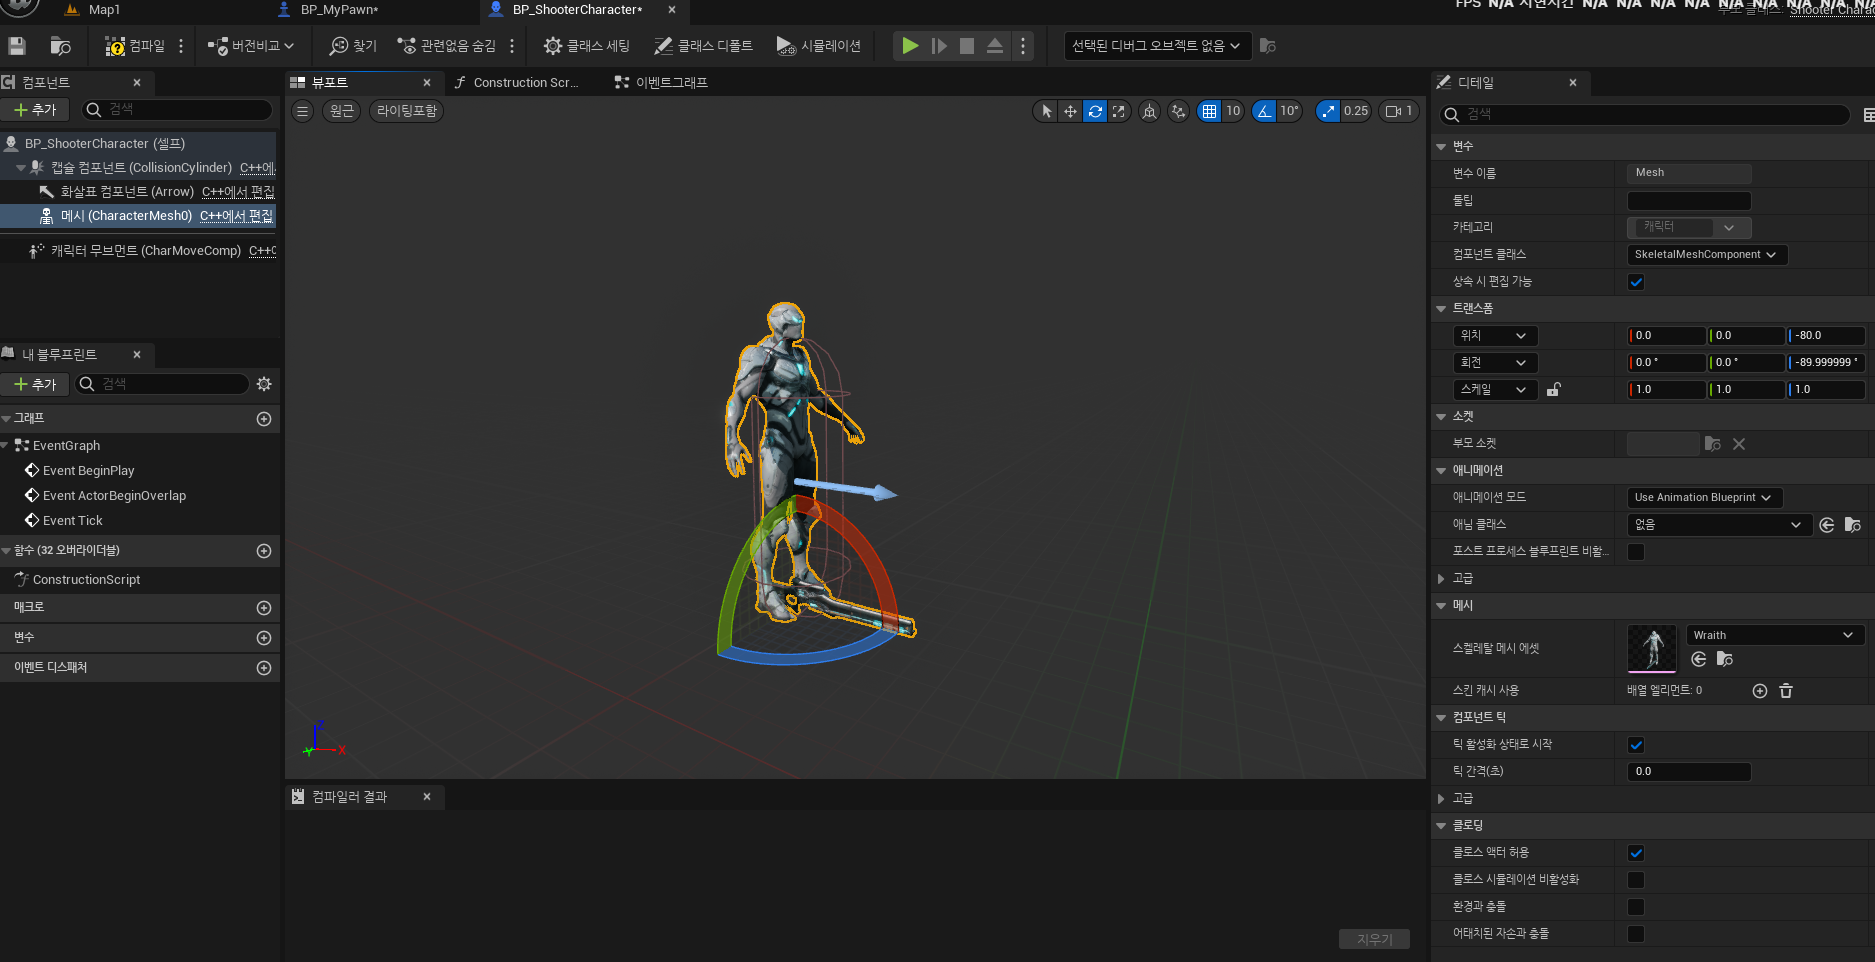Open the camera speed setting

(1398, 111)
